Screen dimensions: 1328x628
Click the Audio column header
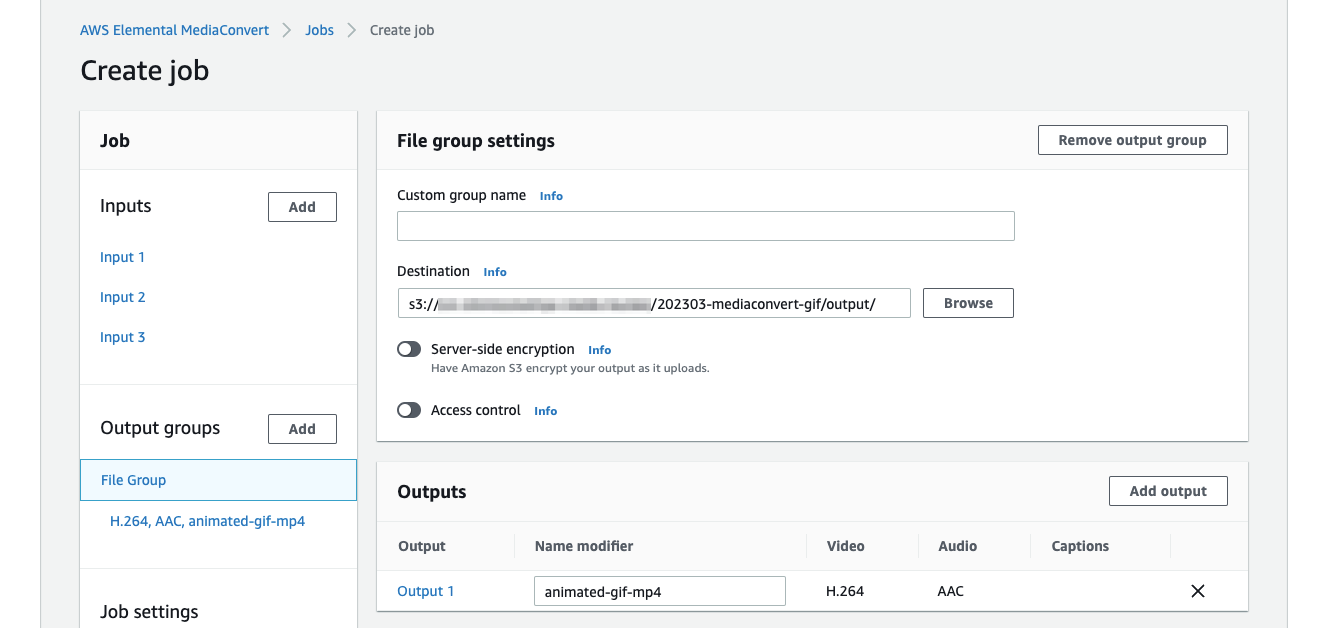(958, 546)
